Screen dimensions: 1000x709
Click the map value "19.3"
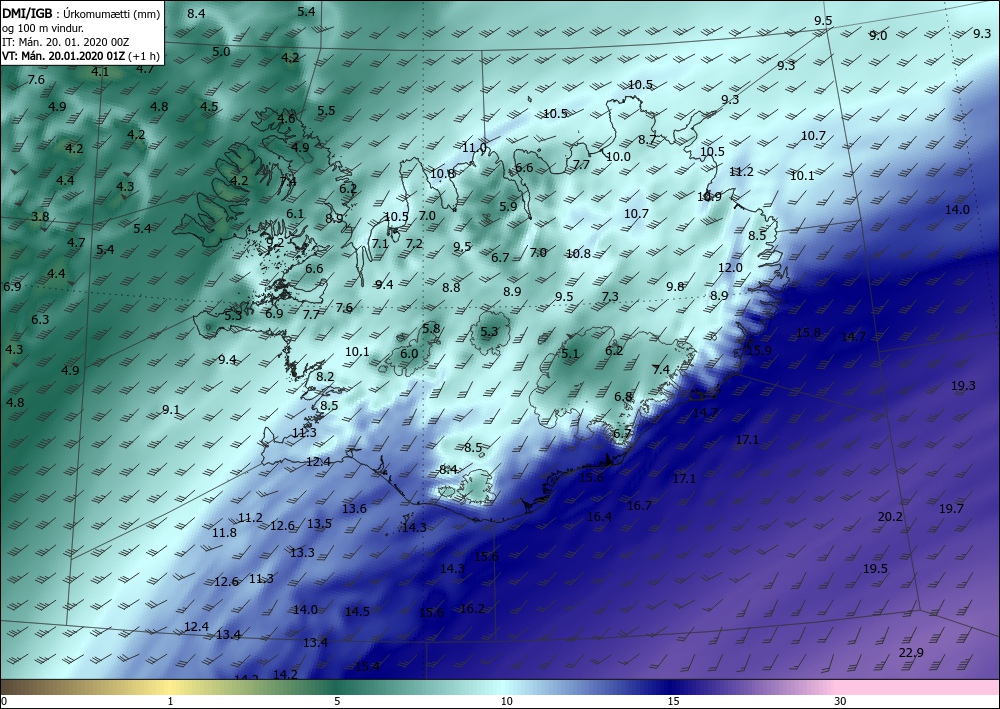click(x=963, y=385)
